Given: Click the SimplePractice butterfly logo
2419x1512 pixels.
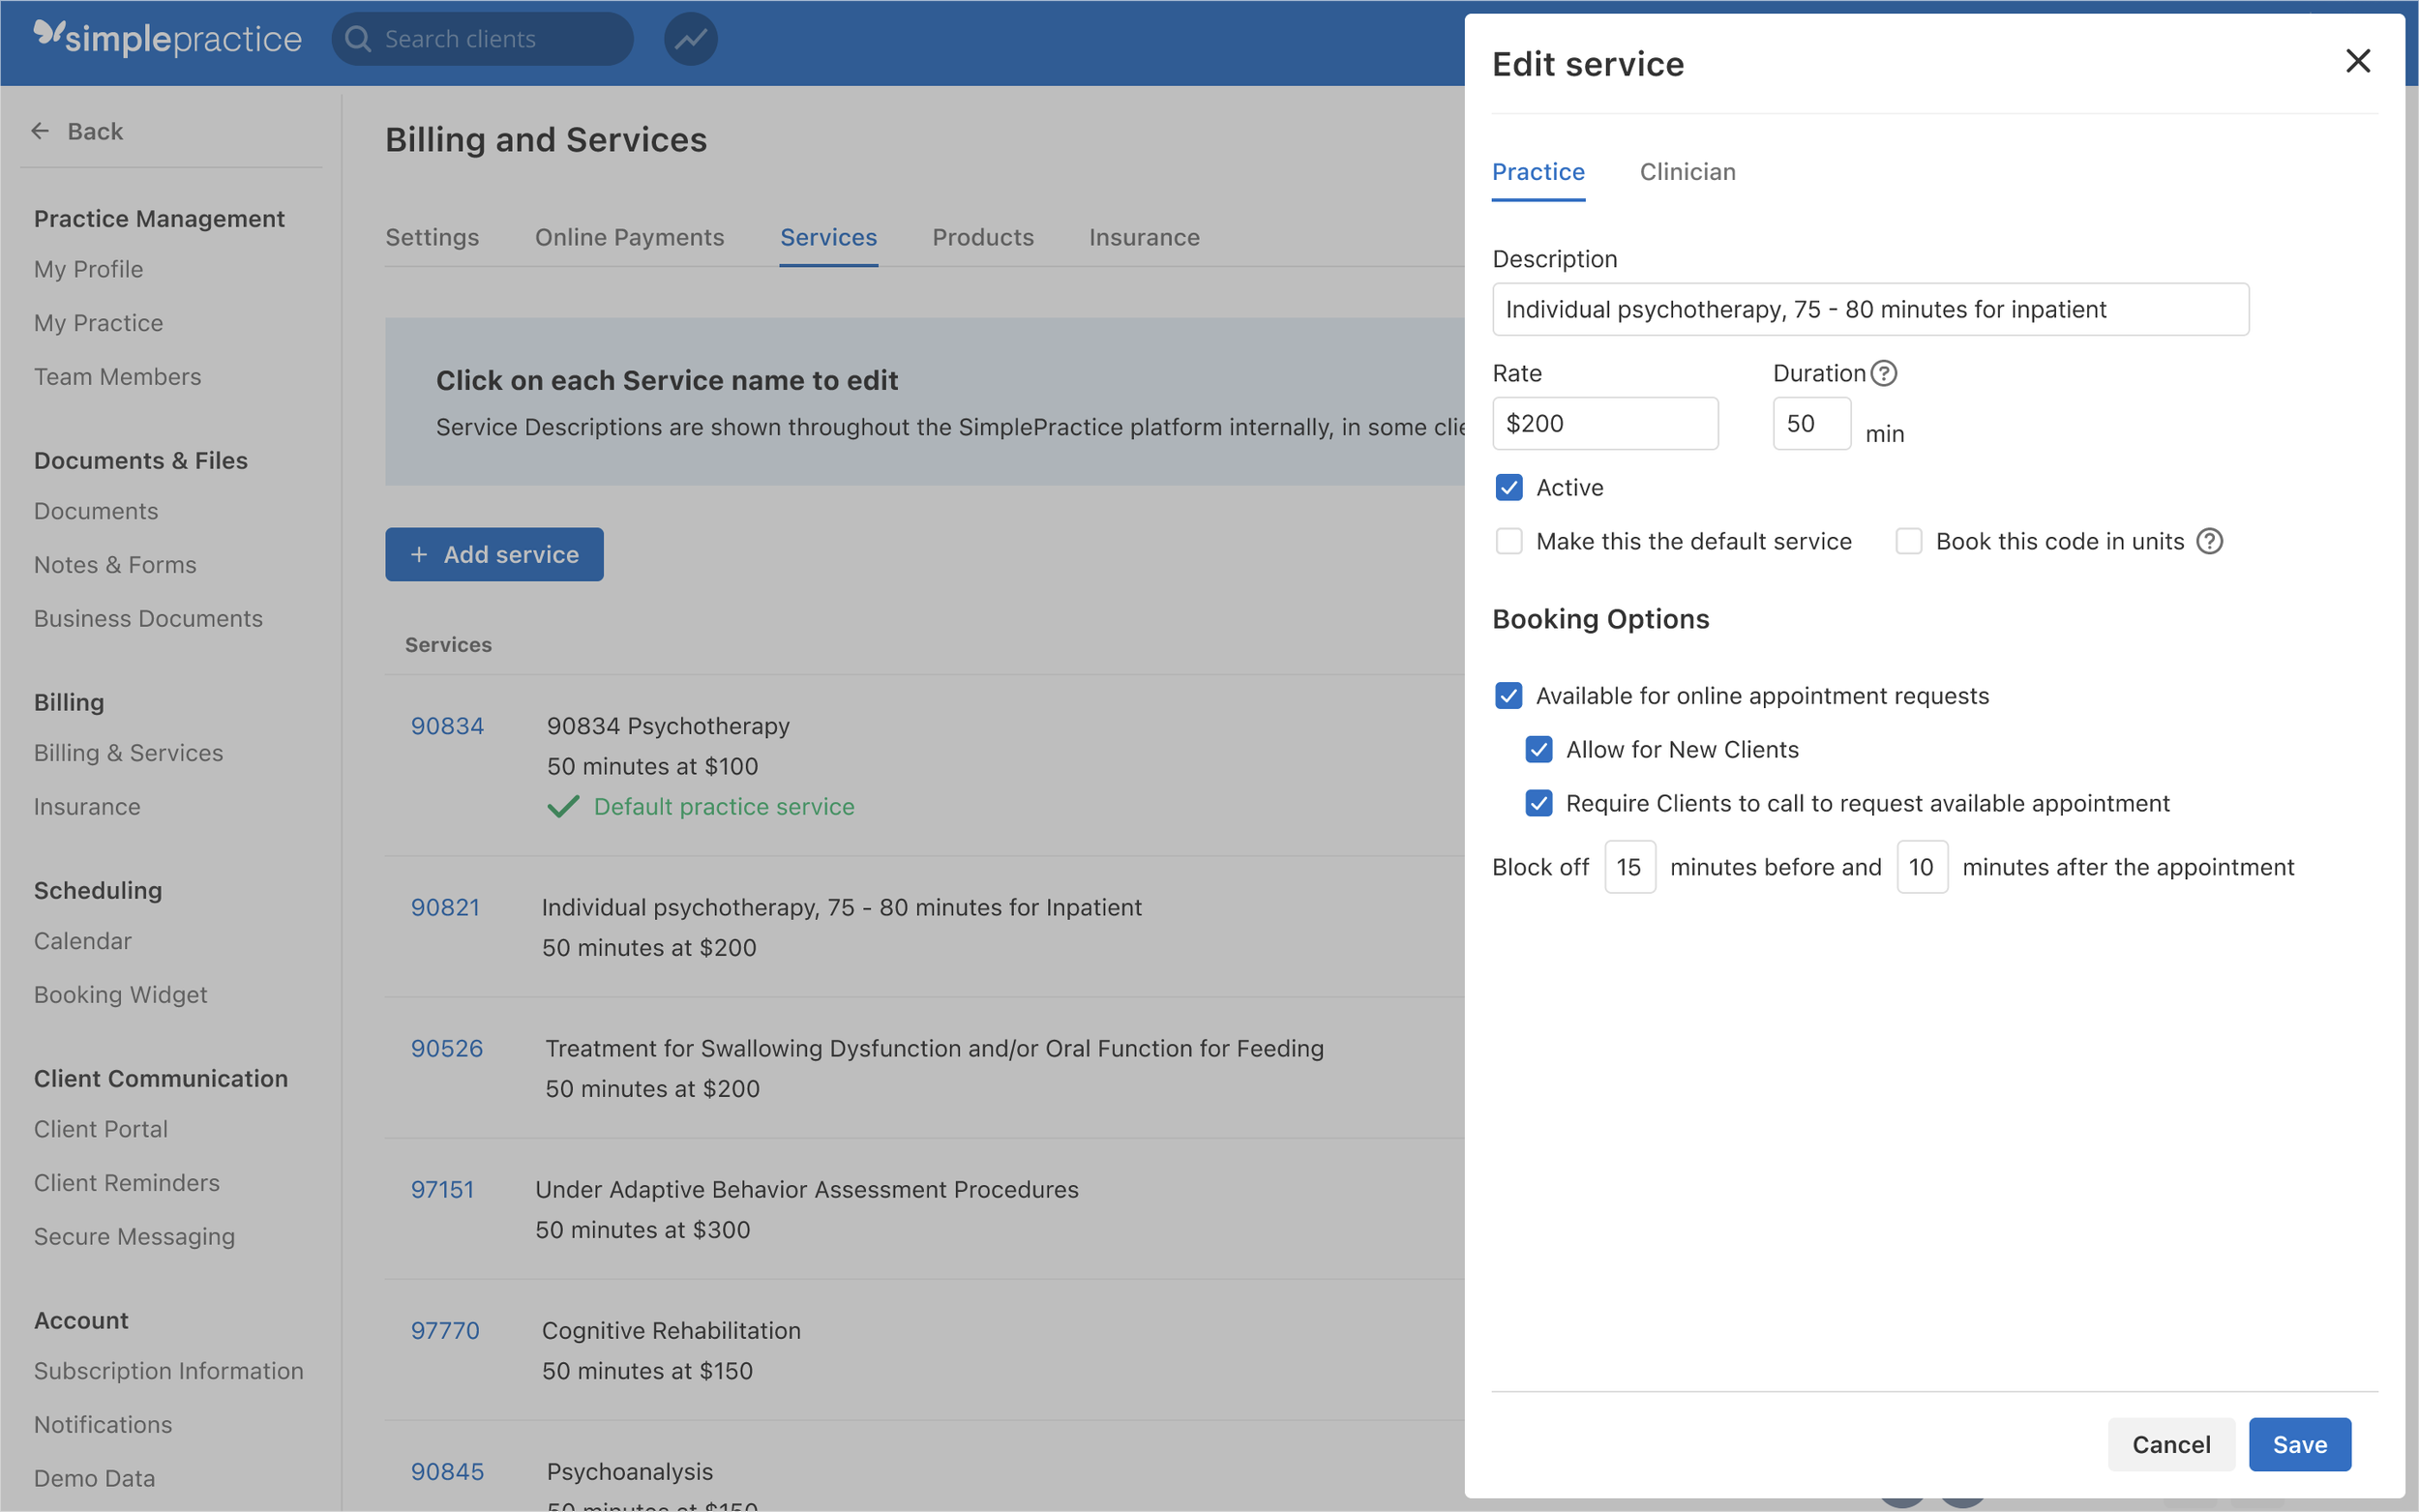Looking at the screenshot, I should coord(48,34).
